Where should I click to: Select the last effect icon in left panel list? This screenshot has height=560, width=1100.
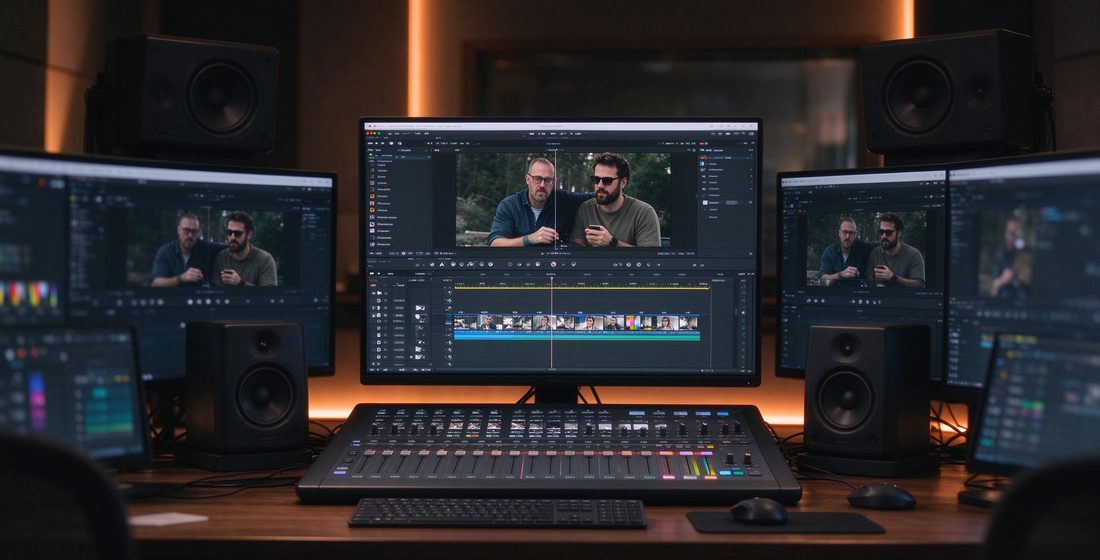(x=372, y=244)
